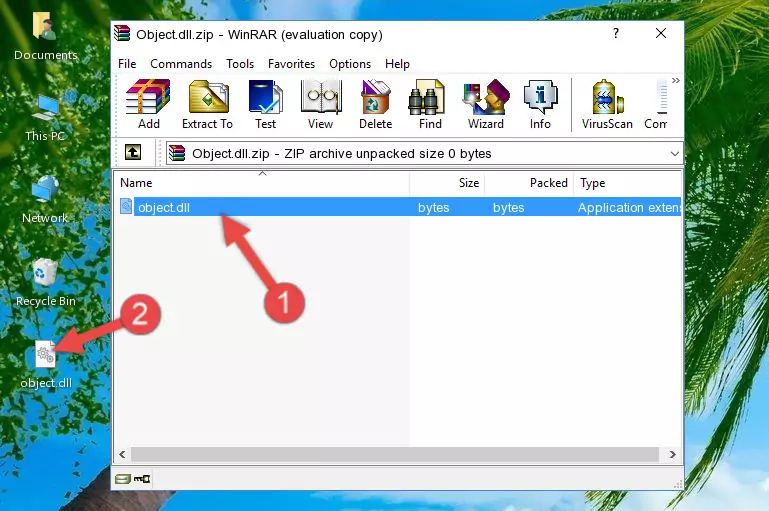Click the drive icon in status bar
Screen dimensions: 769x511
point(123,479)
